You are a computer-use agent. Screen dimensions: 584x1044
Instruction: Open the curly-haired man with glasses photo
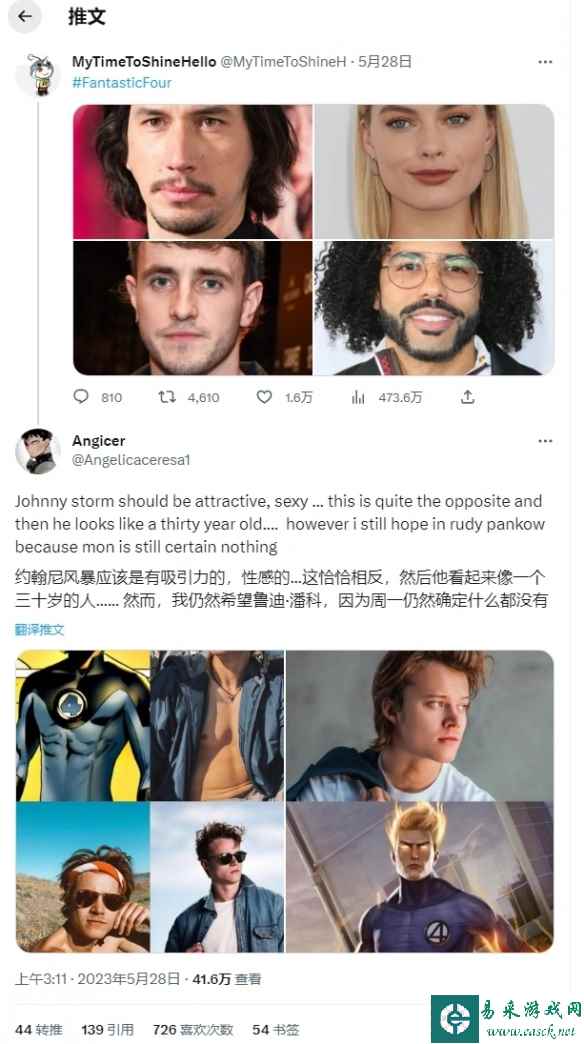[434, 308]
